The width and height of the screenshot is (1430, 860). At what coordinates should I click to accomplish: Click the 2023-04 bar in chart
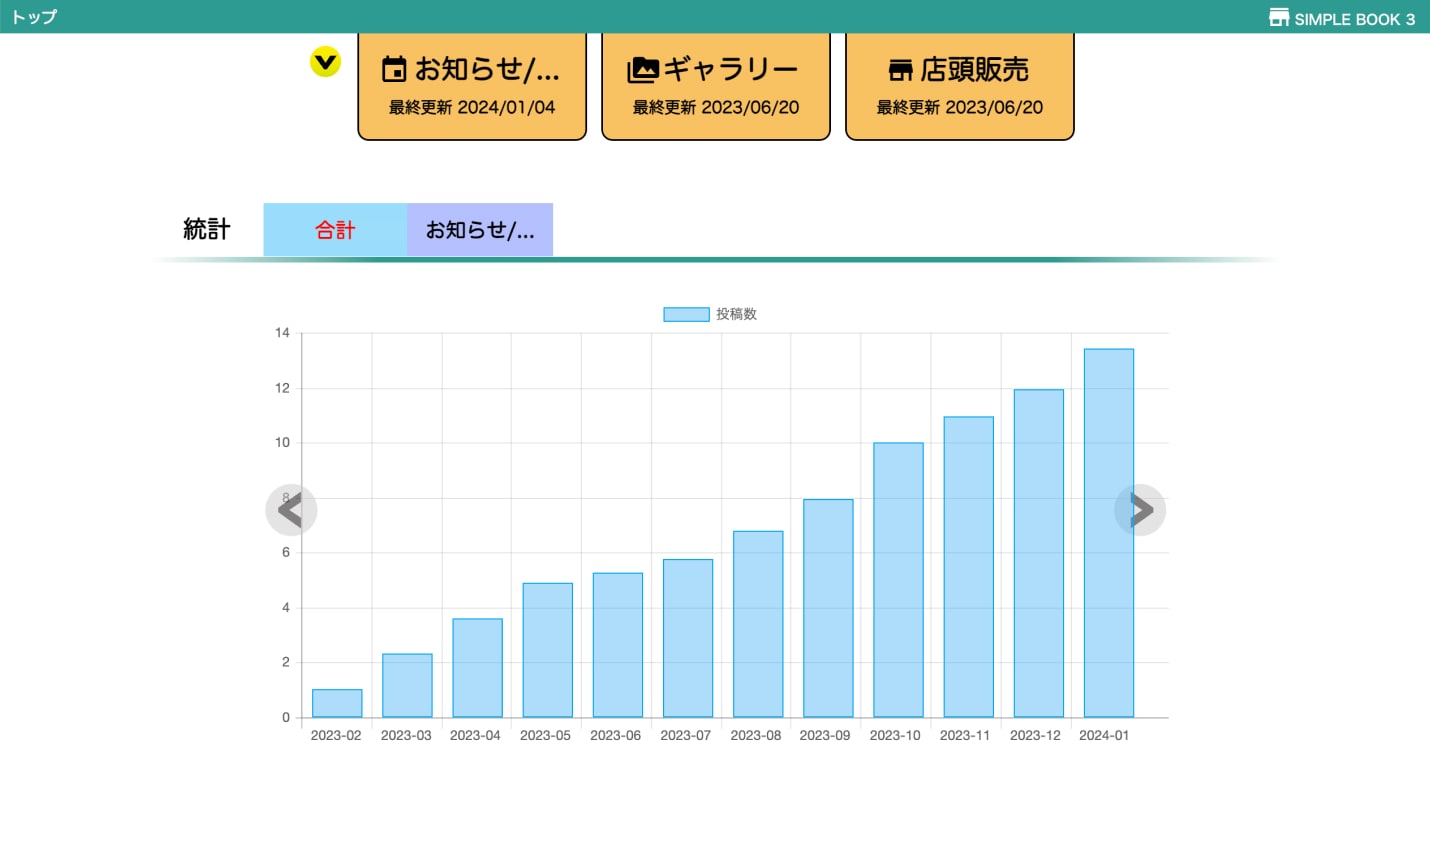pos(477,668)
